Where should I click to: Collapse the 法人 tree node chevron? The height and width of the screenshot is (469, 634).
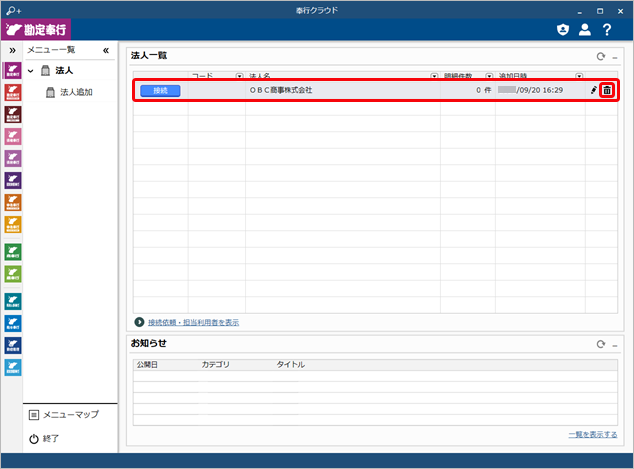pos(31,71)
